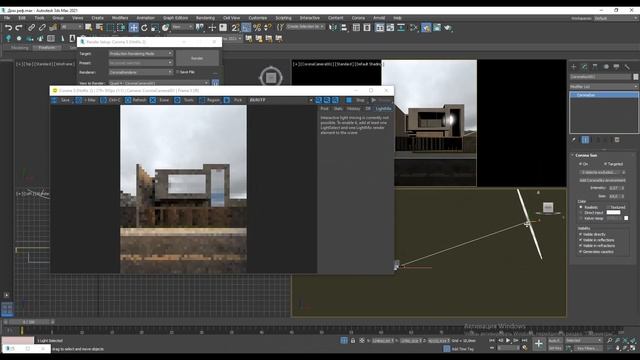Toggle Visible directly checkbox

pyautogui.click(x=580, y=234)
